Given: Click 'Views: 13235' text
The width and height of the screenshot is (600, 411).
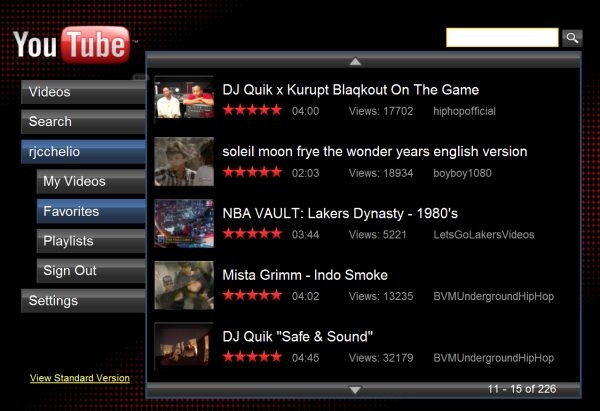Looking at the screenshot, I should coord(381,296).
